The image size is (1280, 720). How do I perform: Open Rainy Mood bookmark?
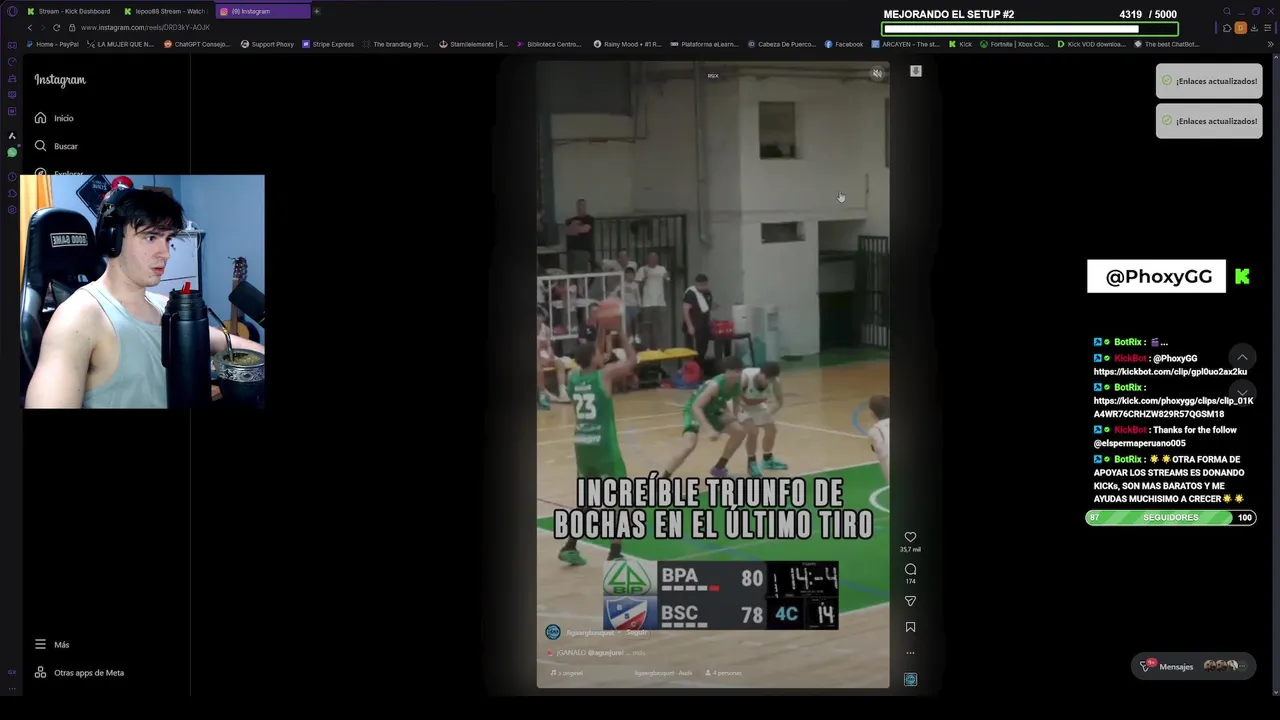(x=630, y=44)
